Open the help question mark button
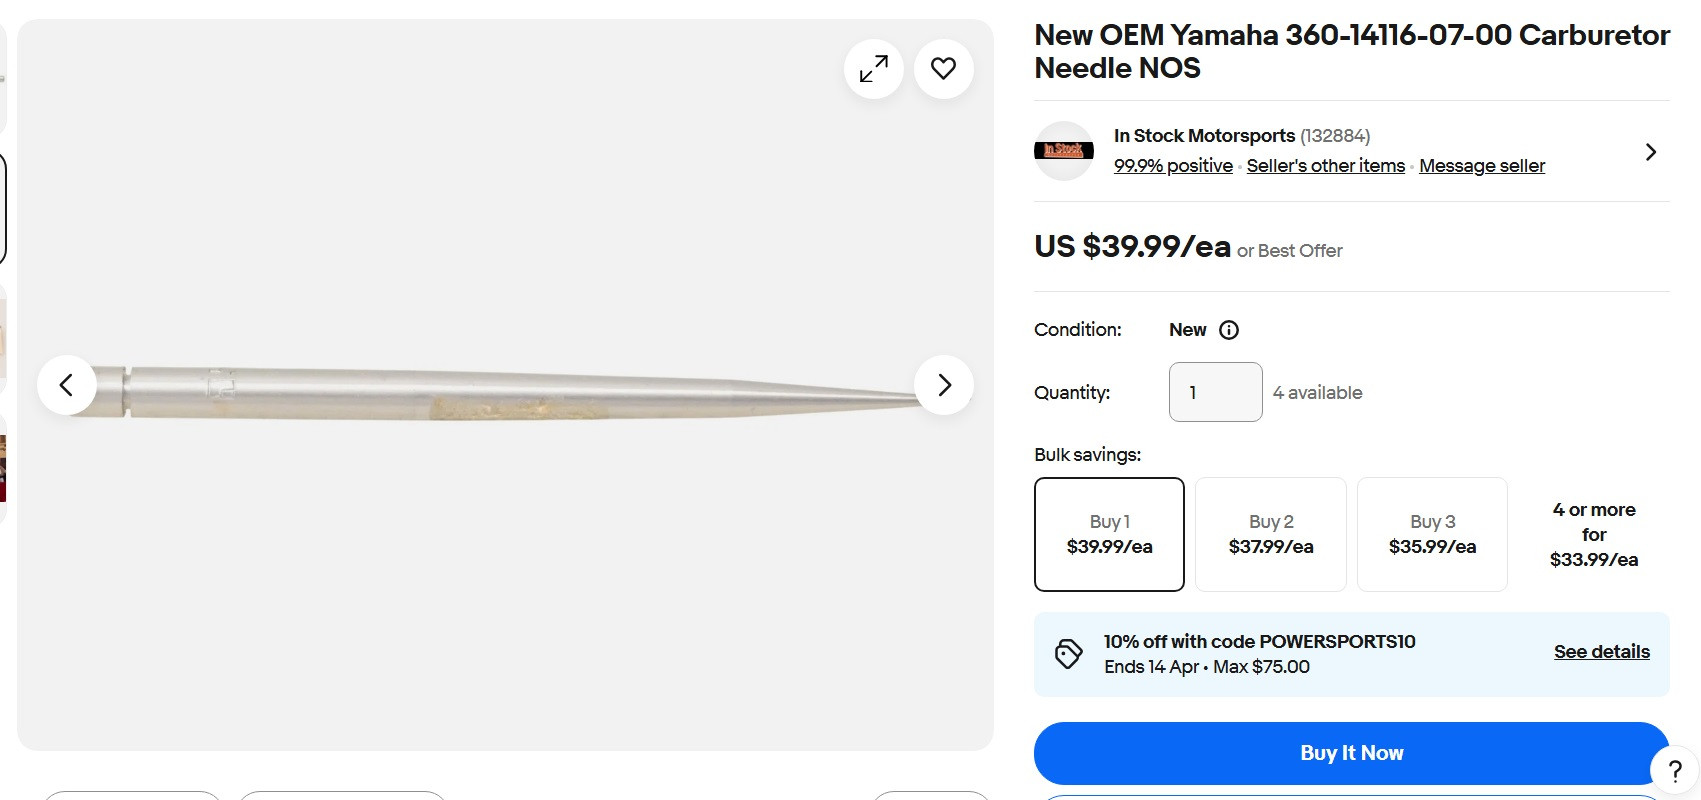The height and width of the screenshot is (800, 1701). click(x=1675, y=771)
